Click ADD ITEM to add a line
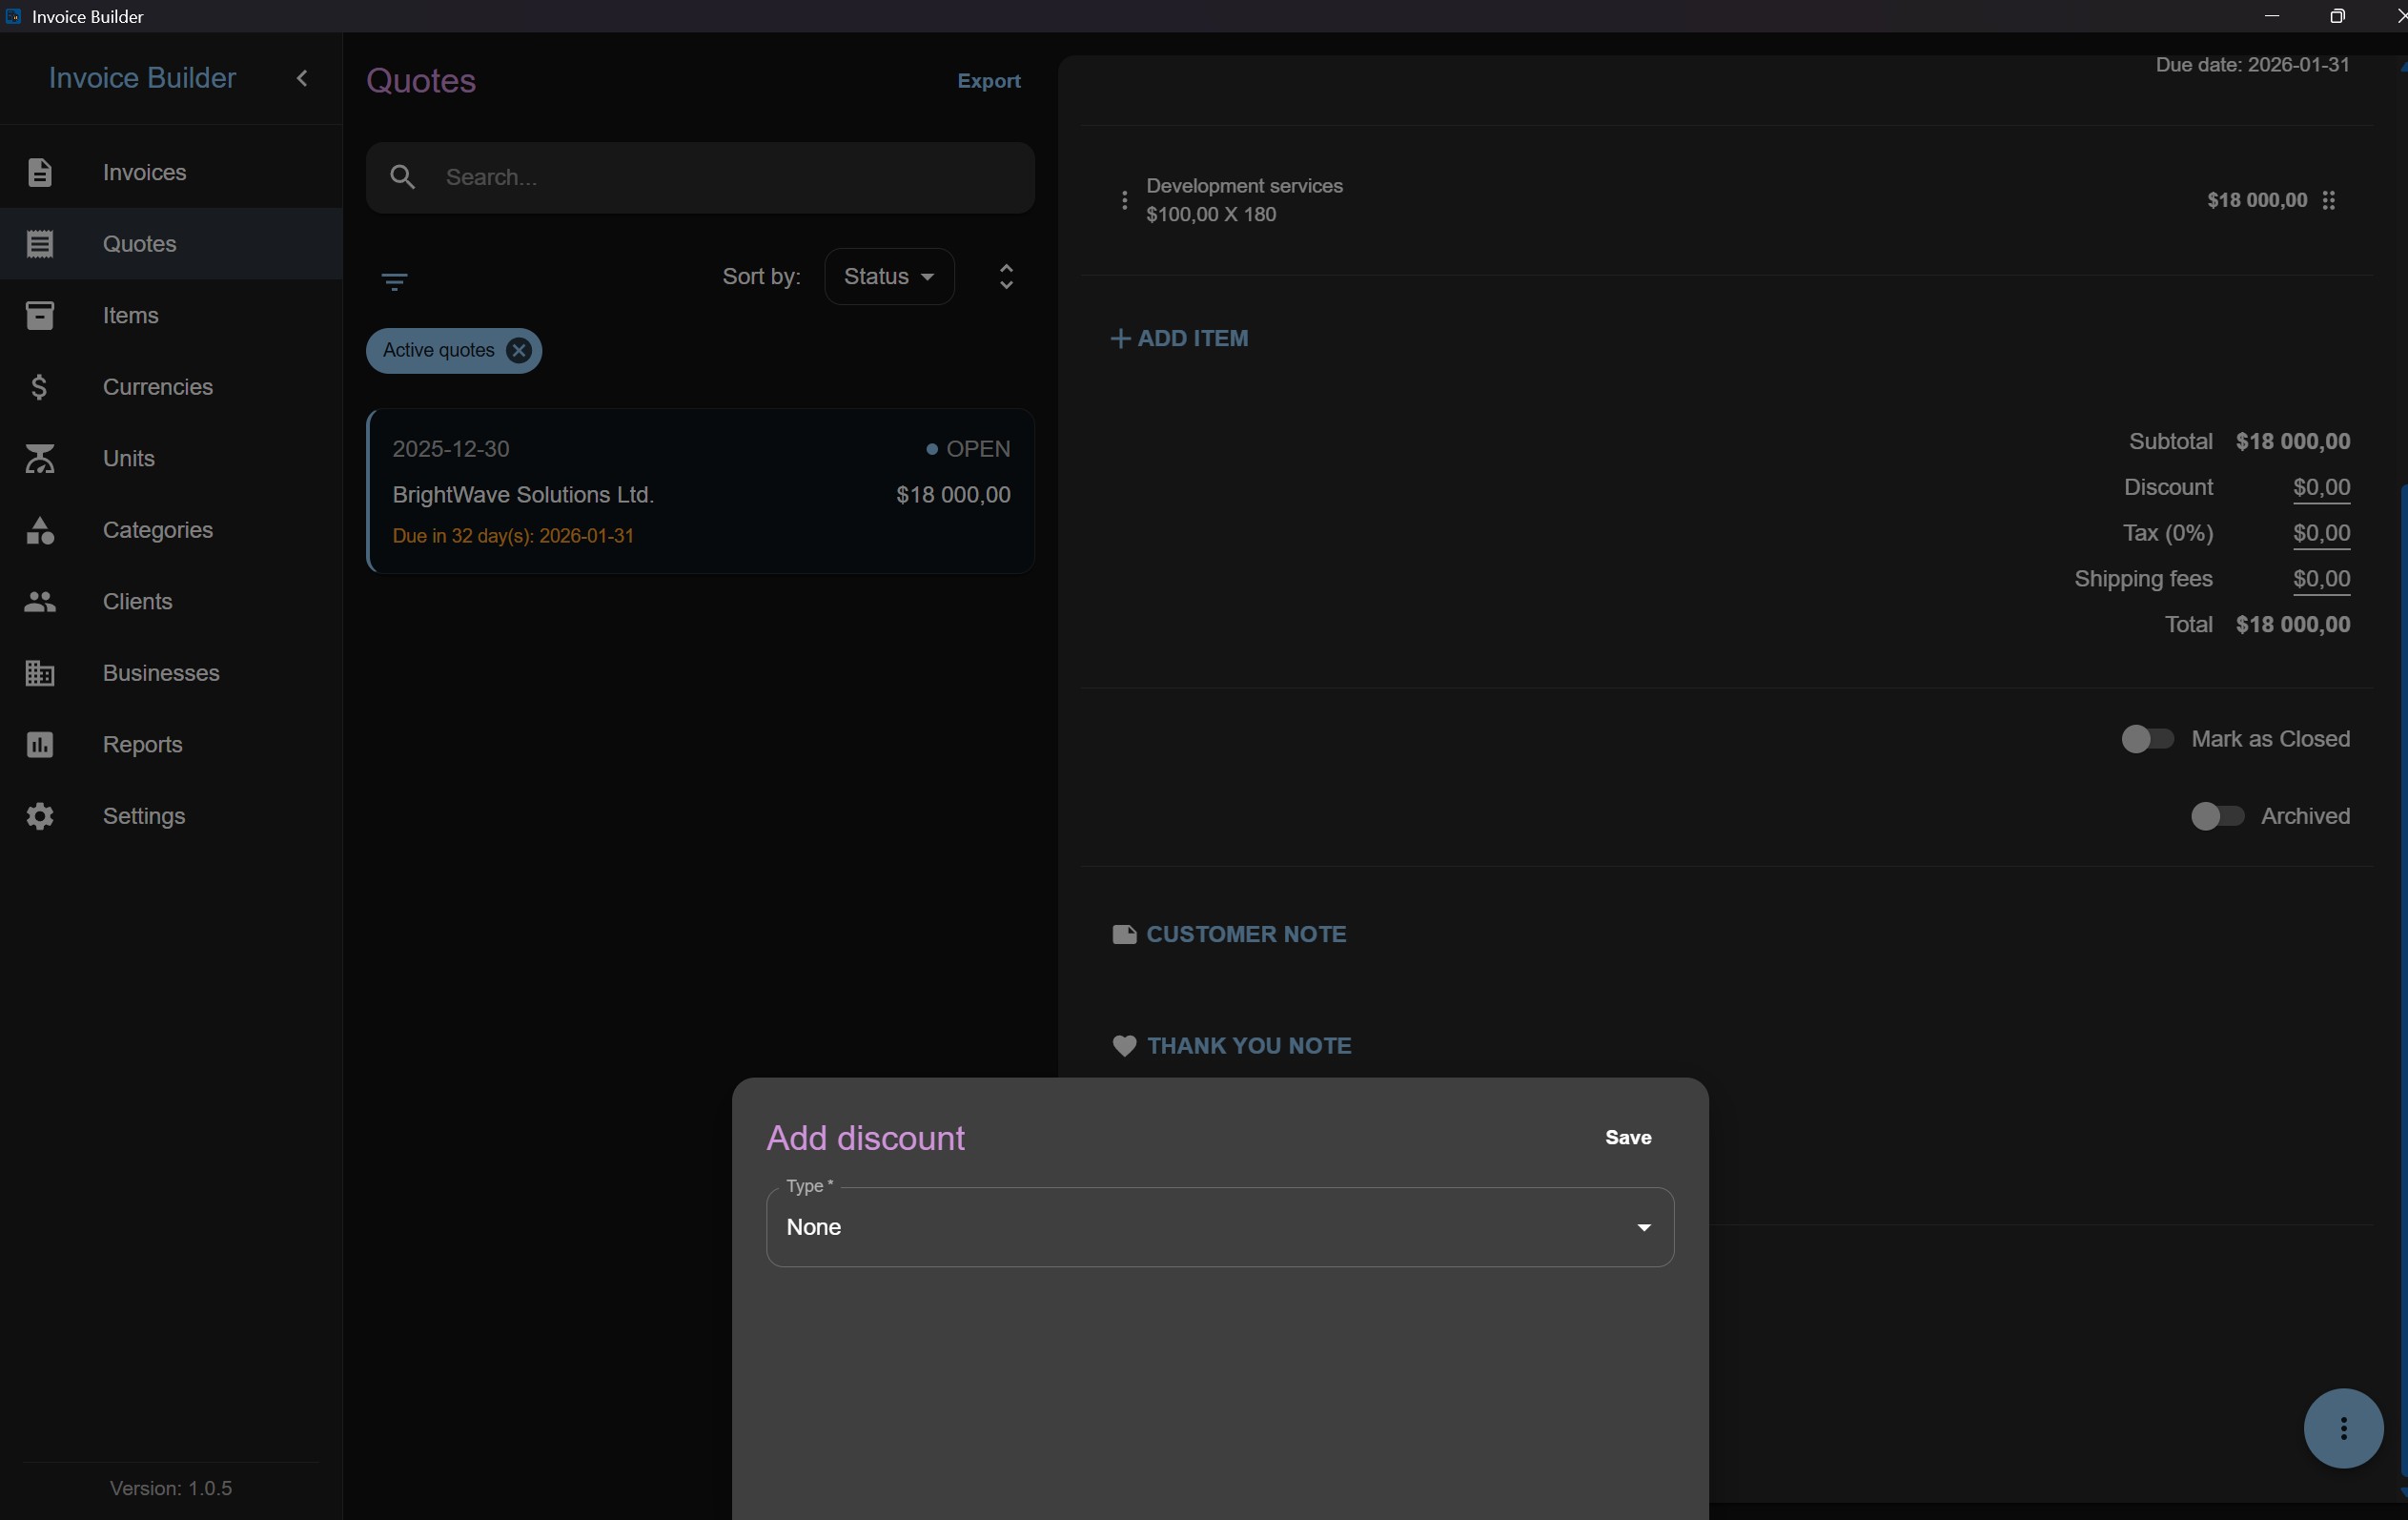Image resolution: width=2408 pixels, height=1520 pixels. pos(1179,338)
